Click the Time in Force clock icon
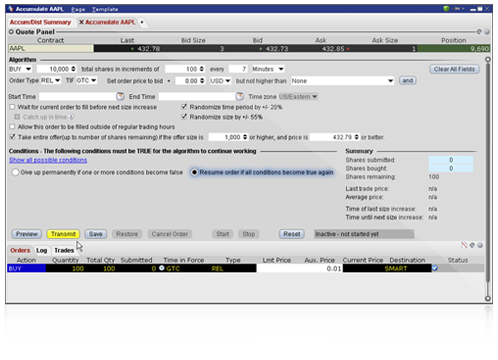 [162, 268]
